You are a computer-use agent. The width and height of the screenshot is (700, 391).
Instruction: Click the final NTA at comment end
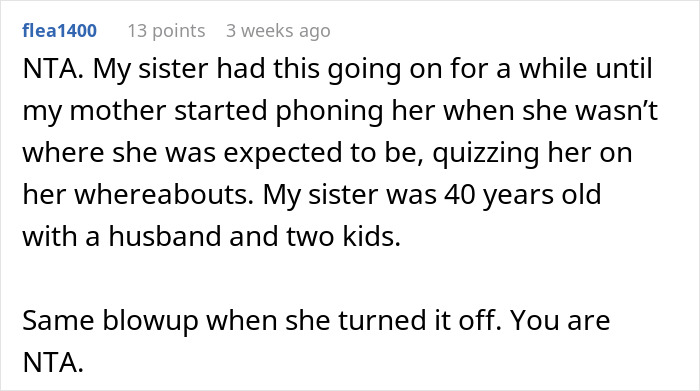click(53, 363)
